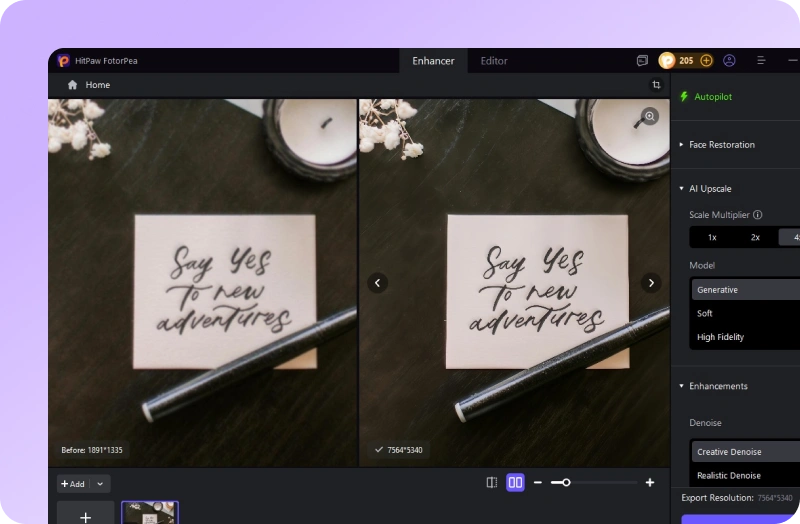Viewport: 800px width, 524px height.
Task: Select the 1x scale multiplier
Action: (712, 238)
